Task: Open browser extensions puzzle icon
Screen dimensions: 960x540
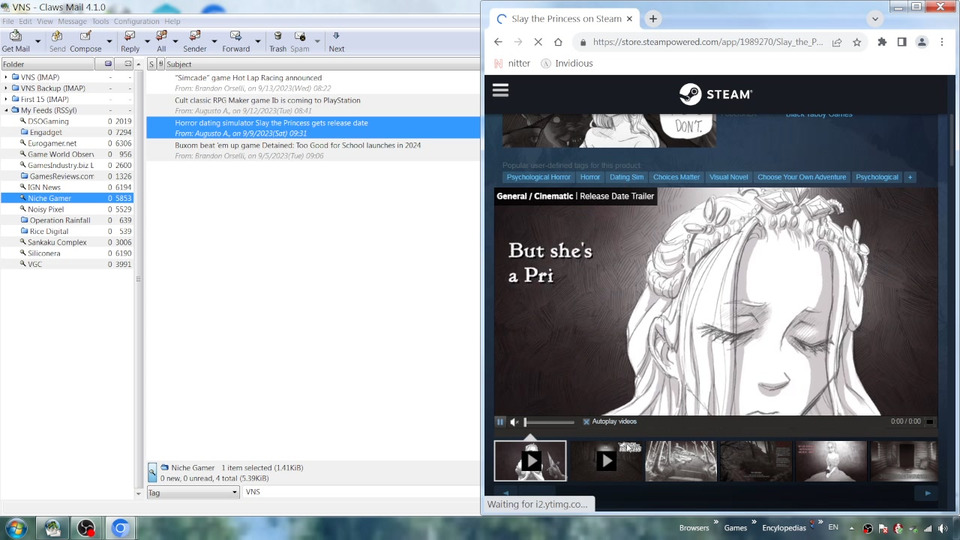Action: 882,42
